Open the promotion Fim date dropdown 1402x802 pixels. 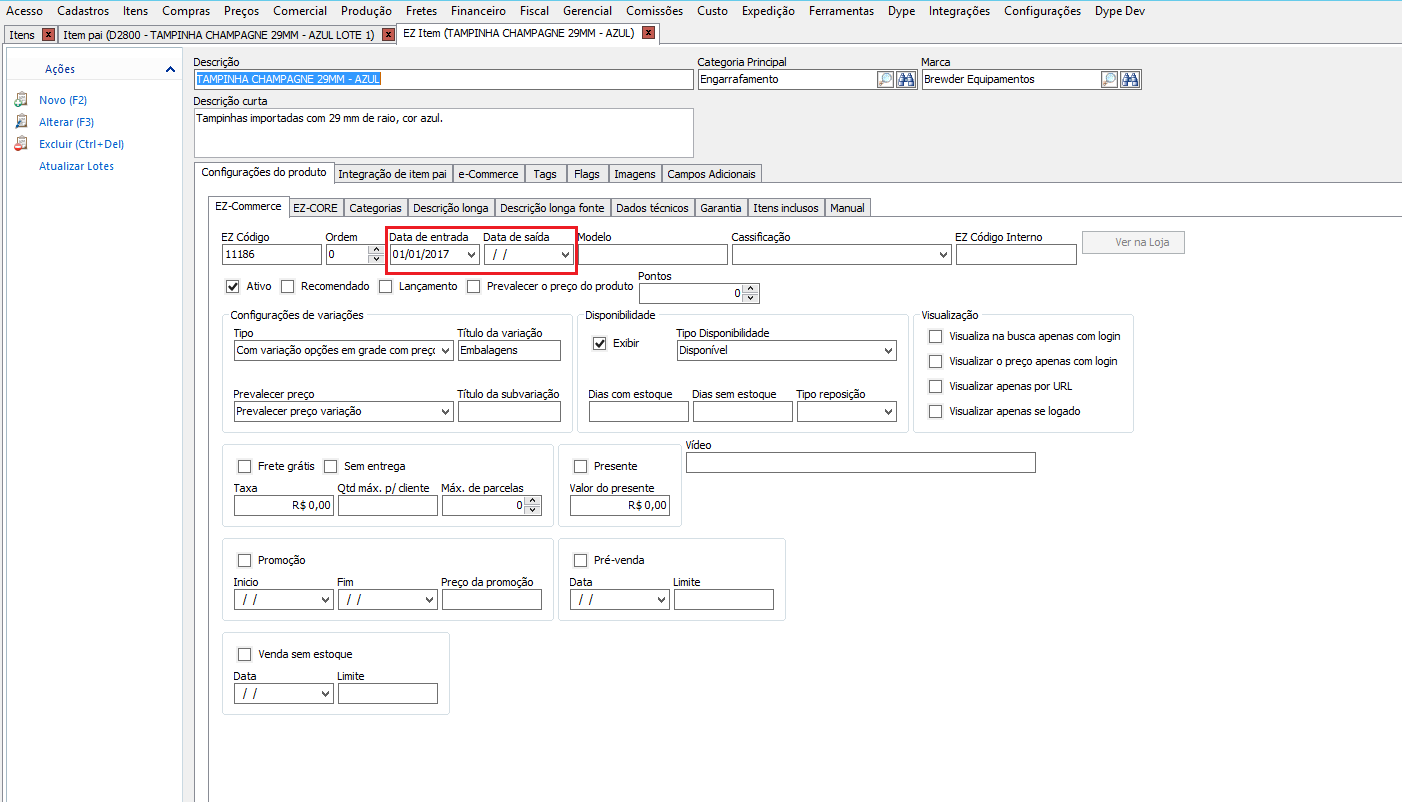[x=430, y=600]
